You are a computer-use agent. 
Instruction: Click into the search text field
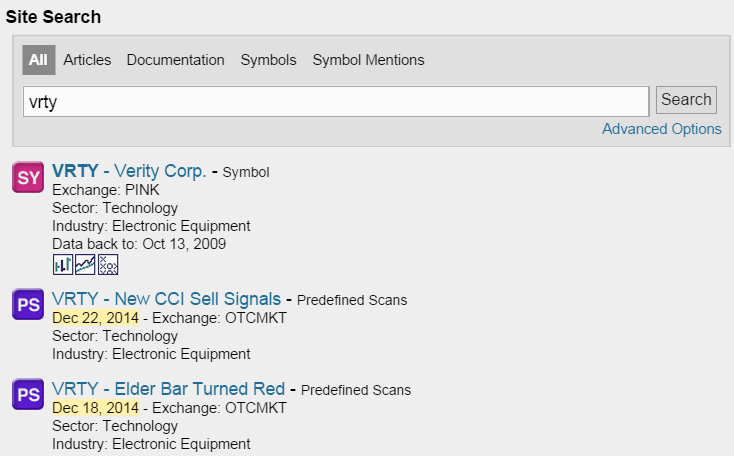(x=336, y=101)
